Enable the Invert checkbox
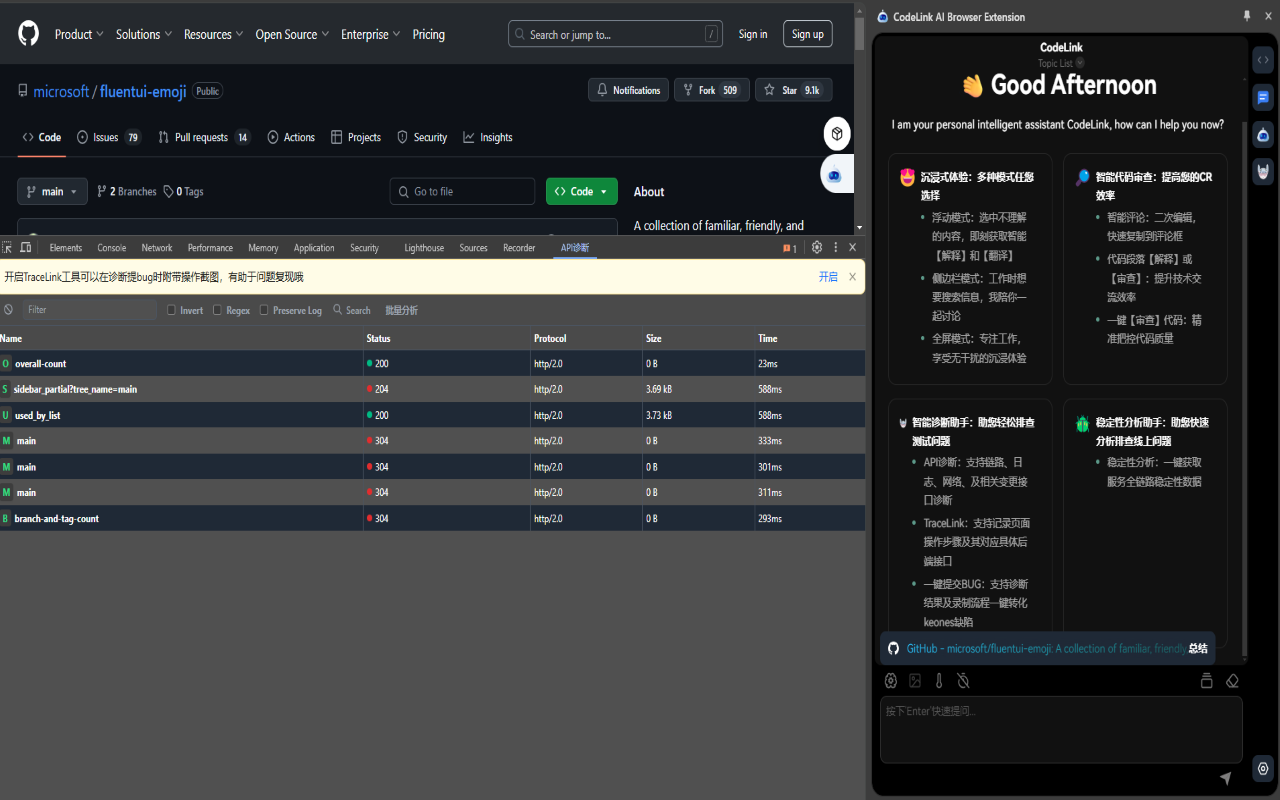 172,310
